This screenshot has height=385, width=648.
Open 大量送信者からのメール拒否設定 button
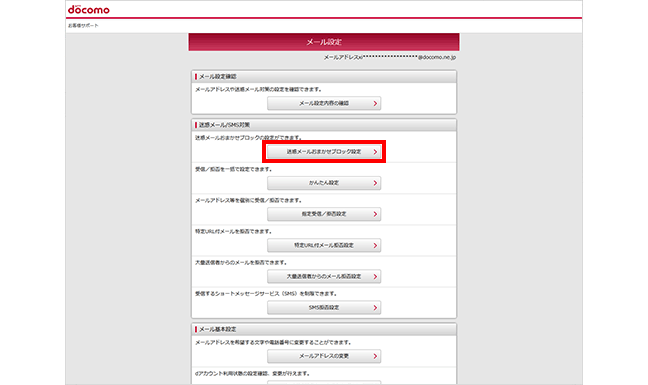[x=324, y=276]
